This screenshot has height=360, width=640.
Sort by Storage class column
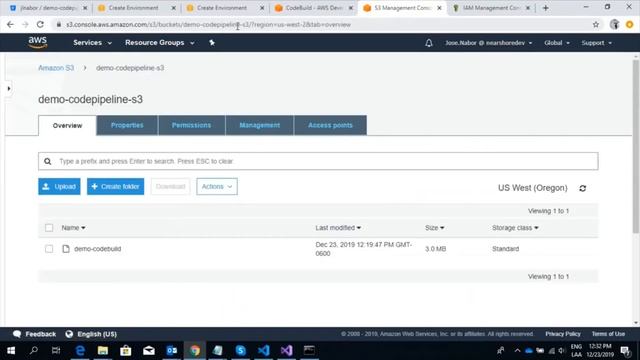pyautogui.click(x=515, y=228)
